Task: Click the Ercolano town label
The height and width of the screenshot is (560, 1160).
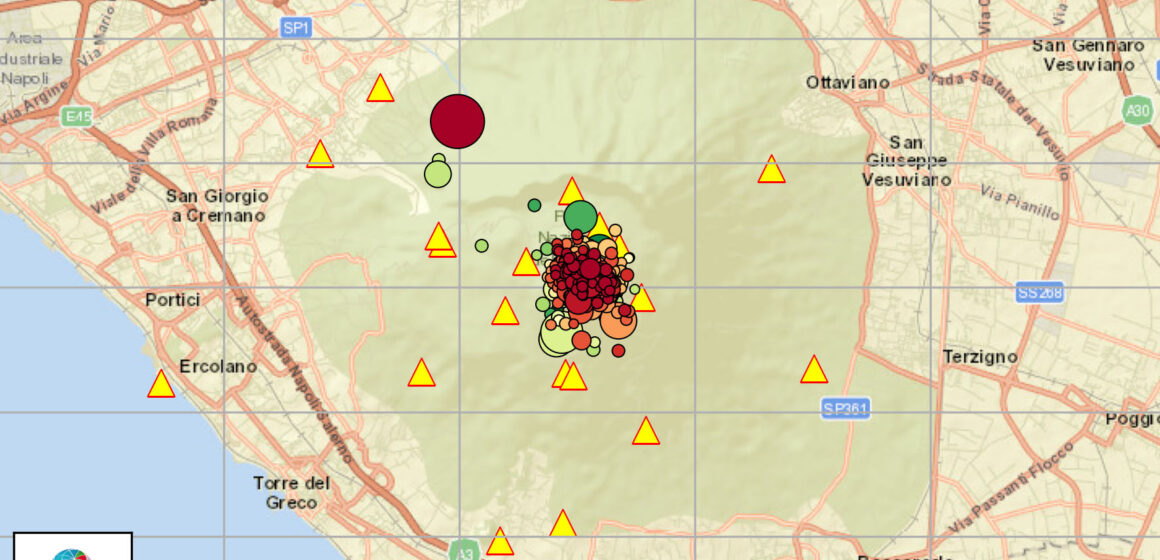Action: click(218, 367)
